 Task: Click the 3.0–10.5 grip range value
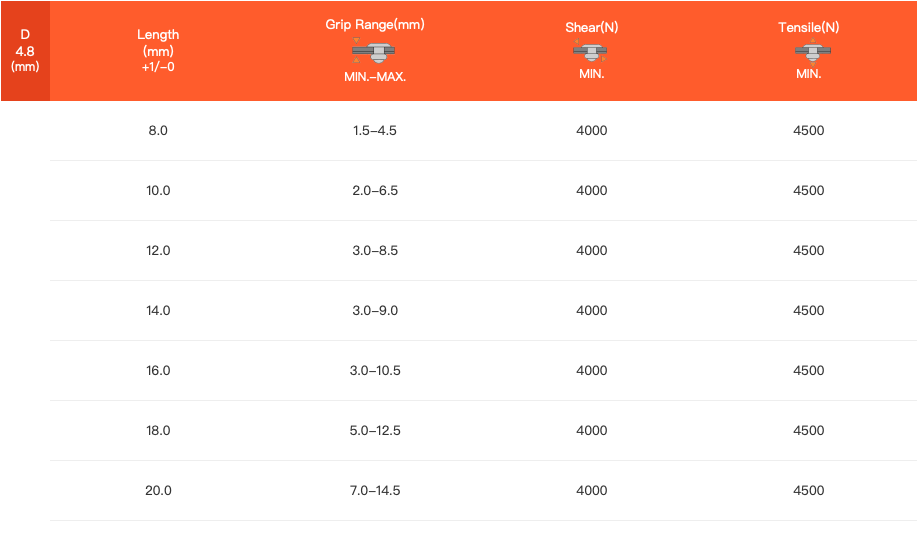(375, 371)
